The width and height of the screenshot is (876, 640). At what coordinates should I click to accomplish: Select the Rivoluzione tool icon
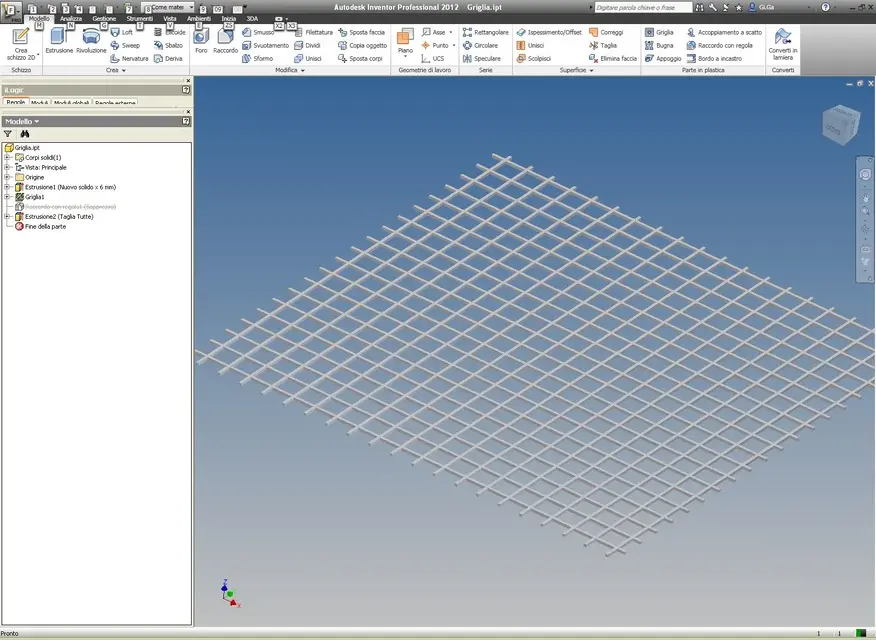91,37
